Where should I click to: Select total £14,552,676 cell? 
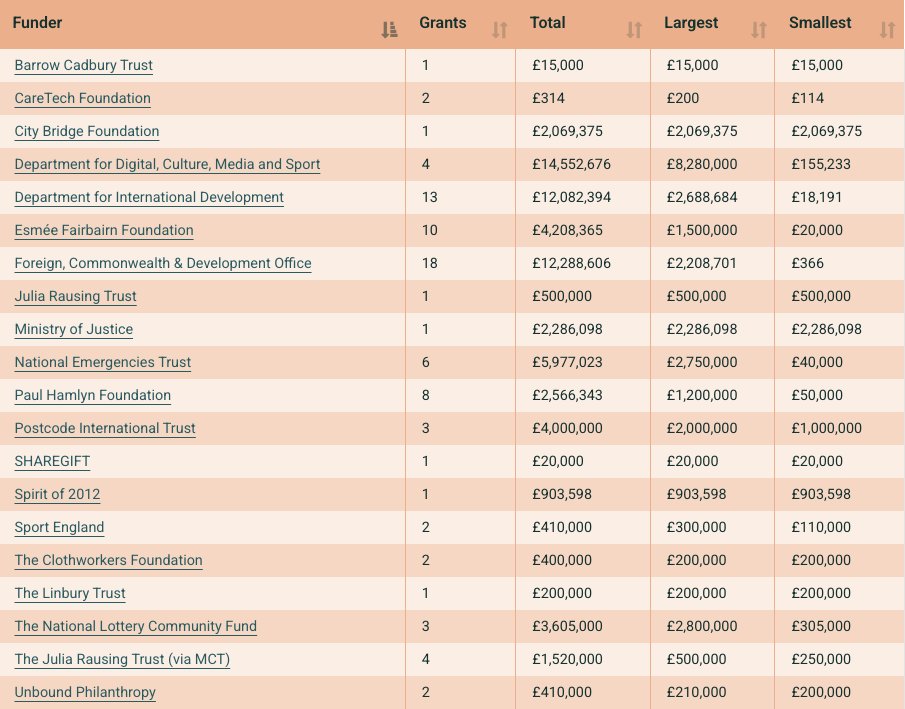583,164
